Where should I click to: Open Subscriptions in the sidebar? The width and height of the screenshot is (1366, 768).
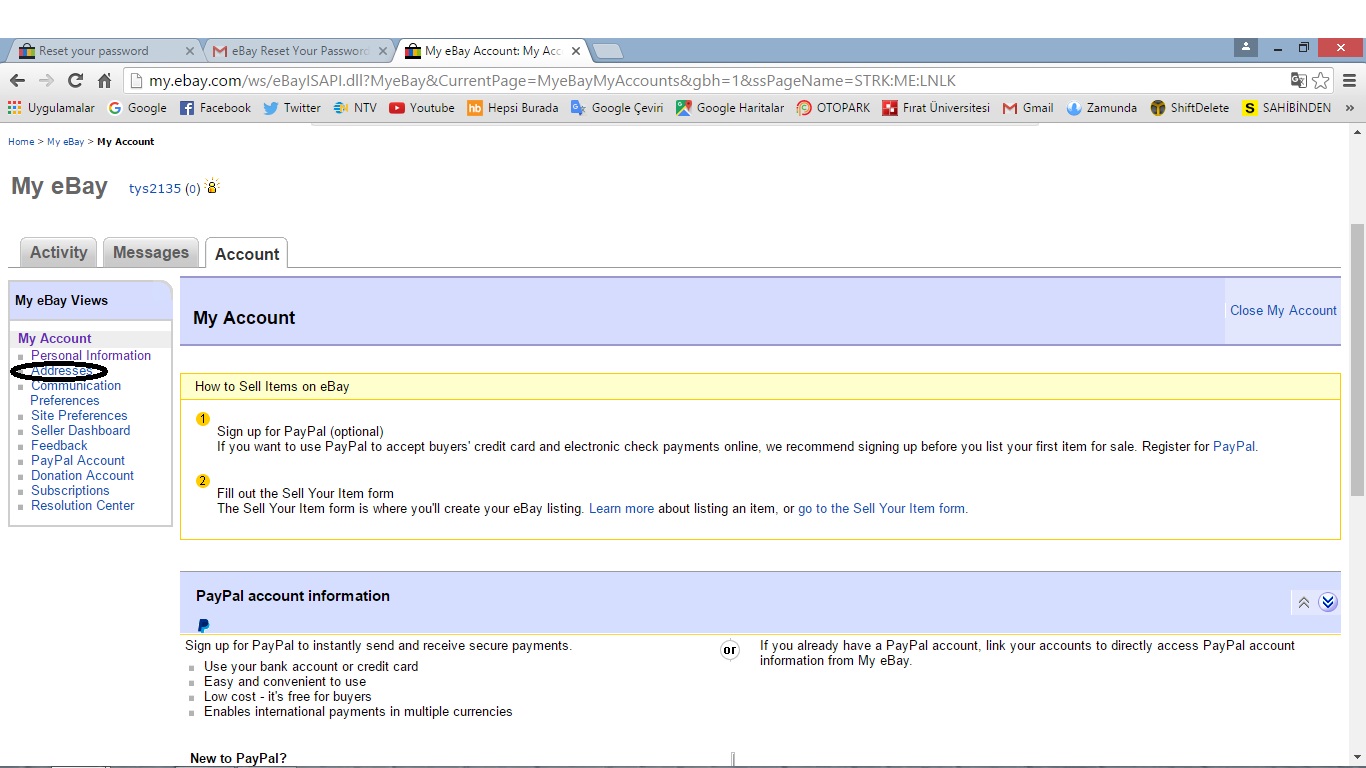[x=70, y=491]
